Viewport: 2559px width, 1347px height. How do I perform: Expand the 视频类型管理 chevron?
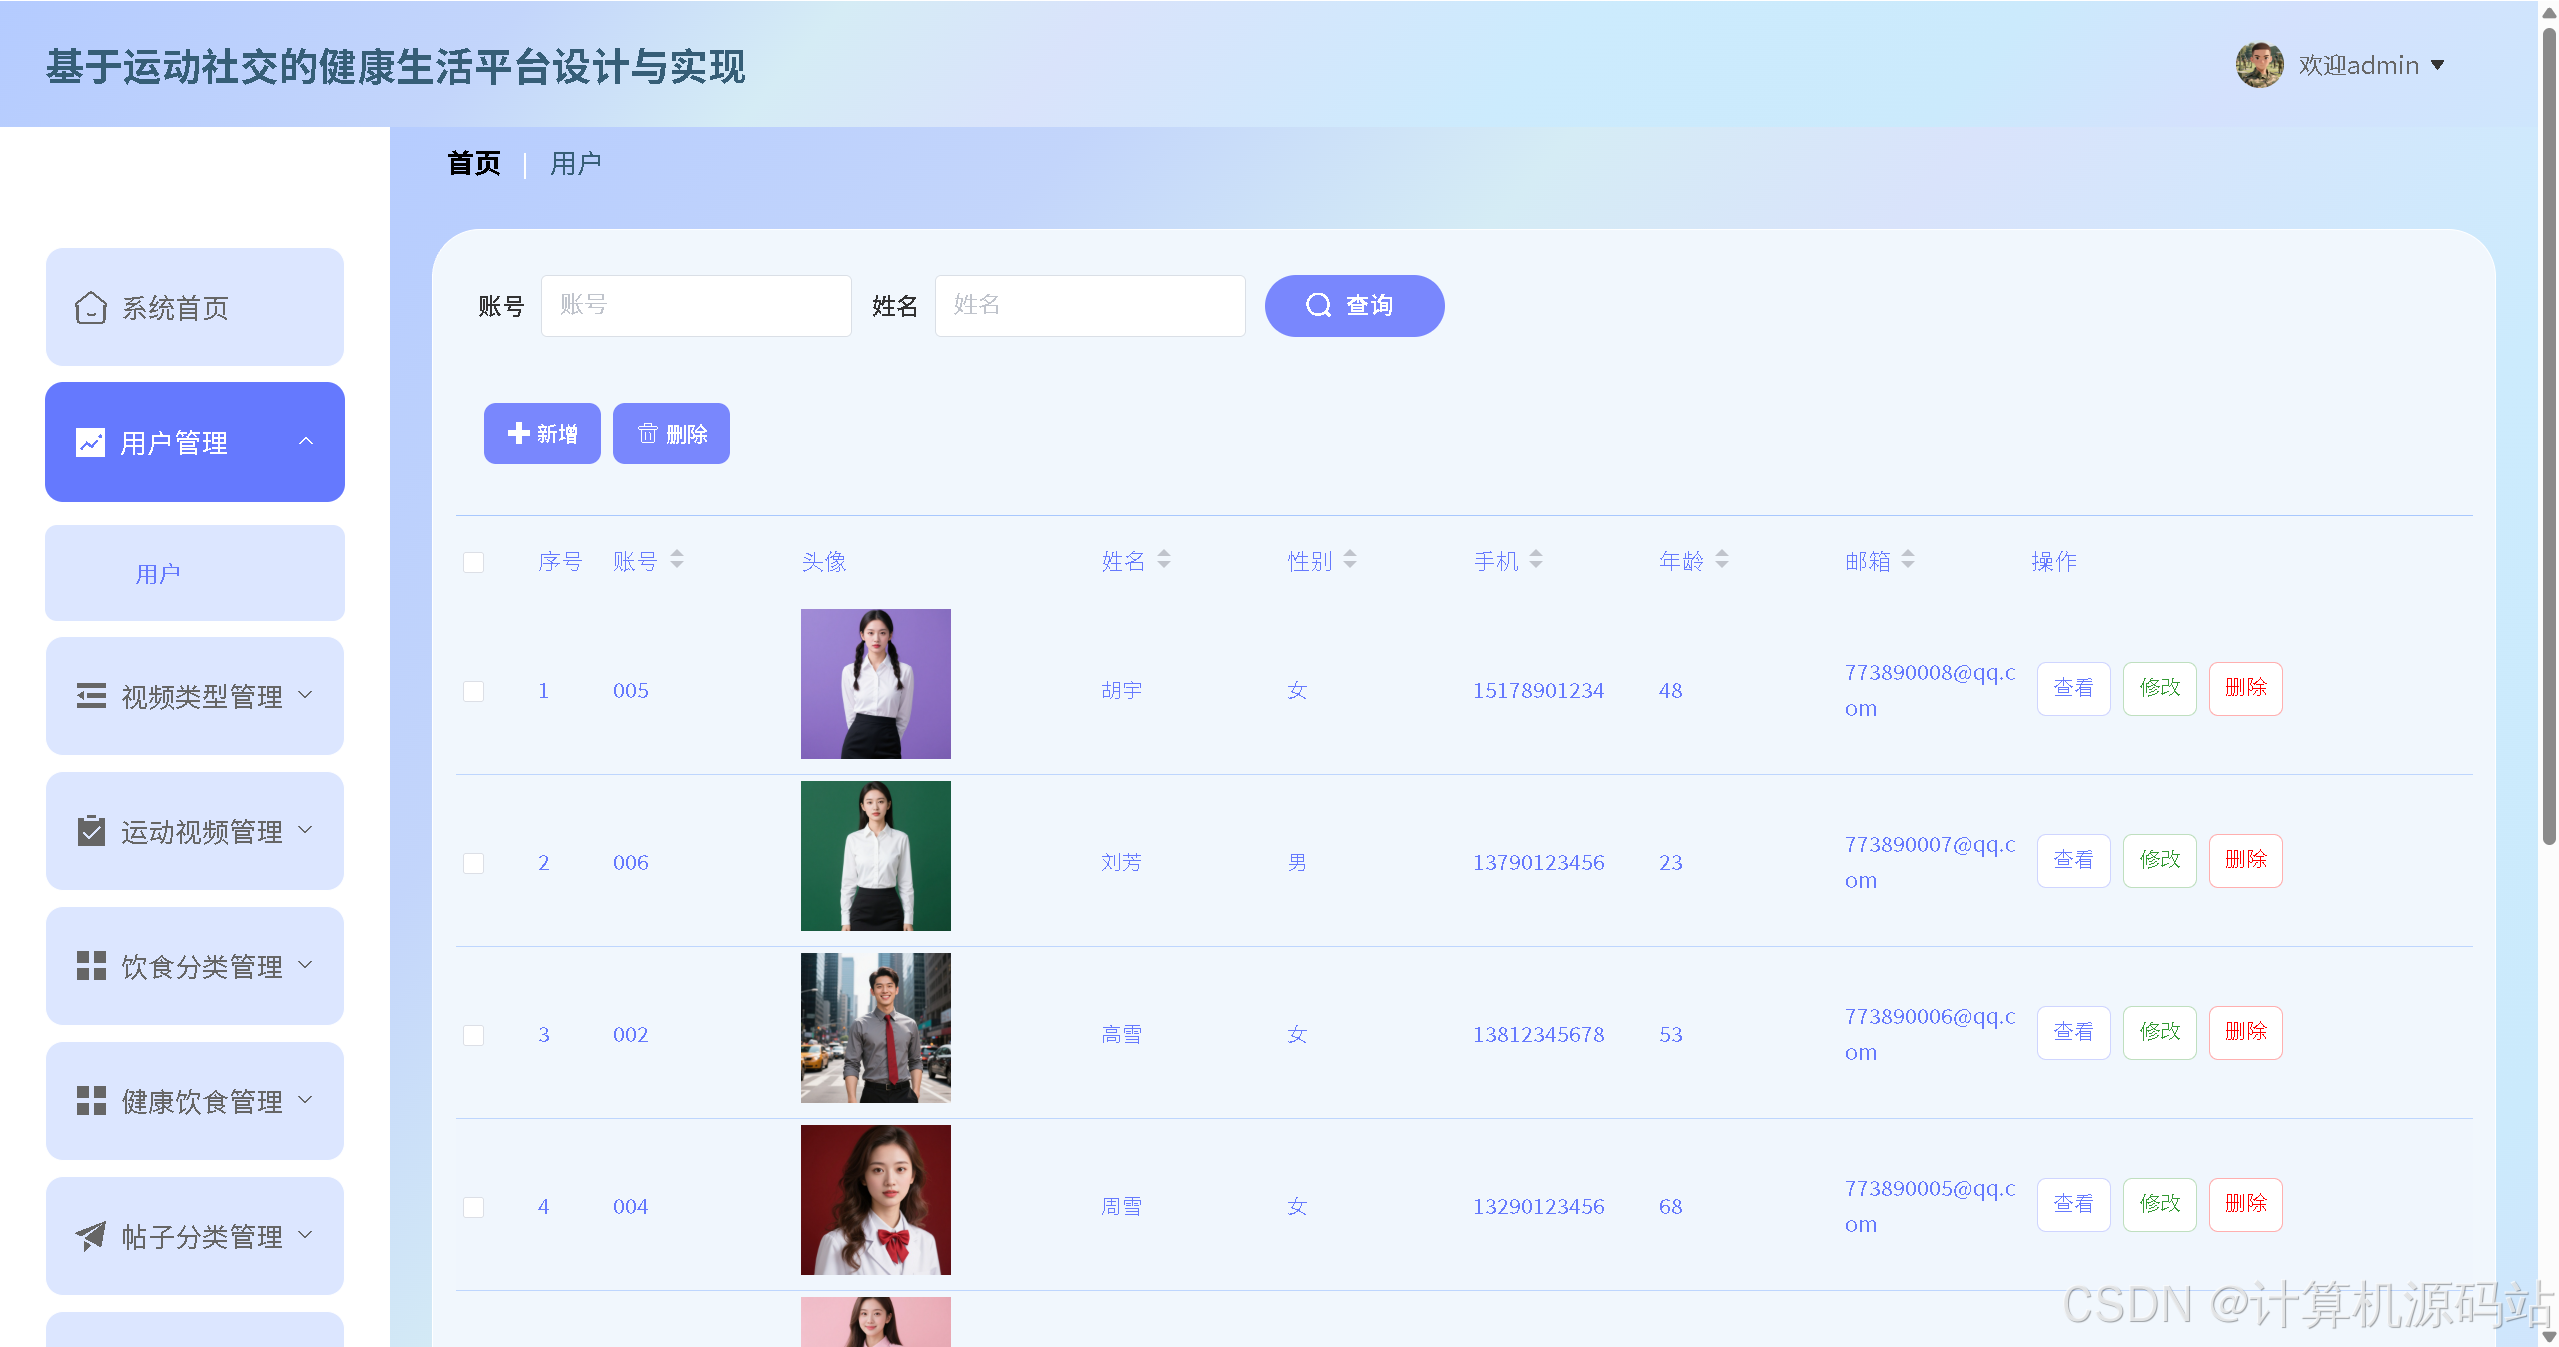(306, 694)
